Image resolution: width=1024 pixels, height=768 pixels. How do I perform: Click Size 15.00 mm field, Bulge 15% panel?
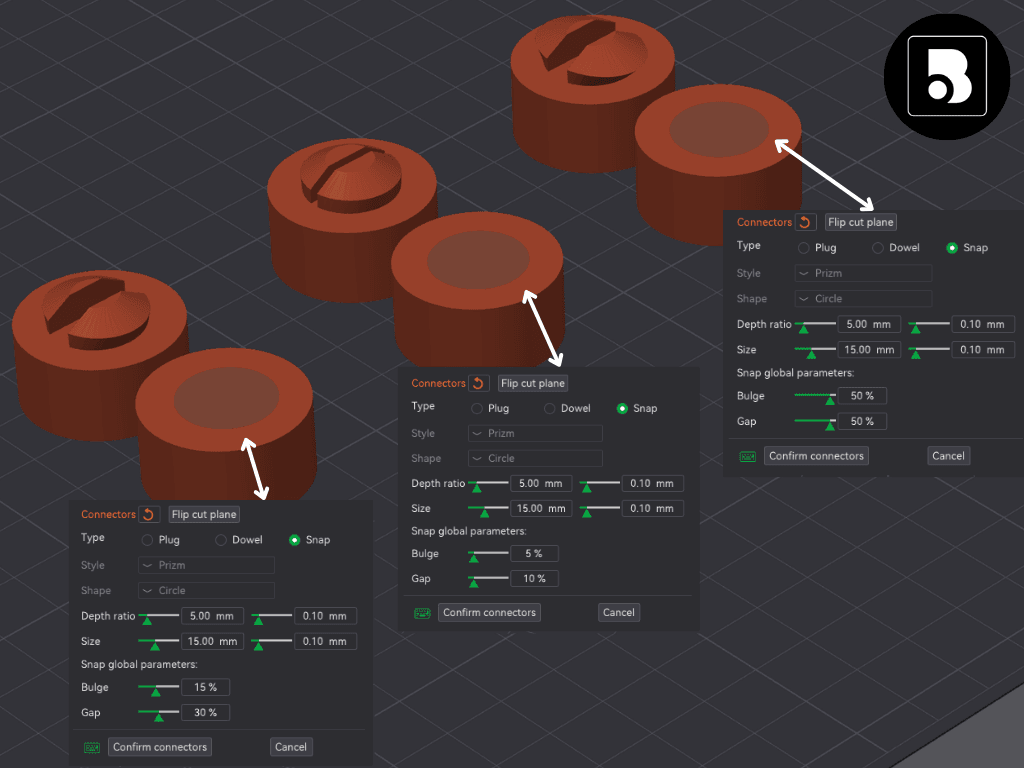point(212,641)
